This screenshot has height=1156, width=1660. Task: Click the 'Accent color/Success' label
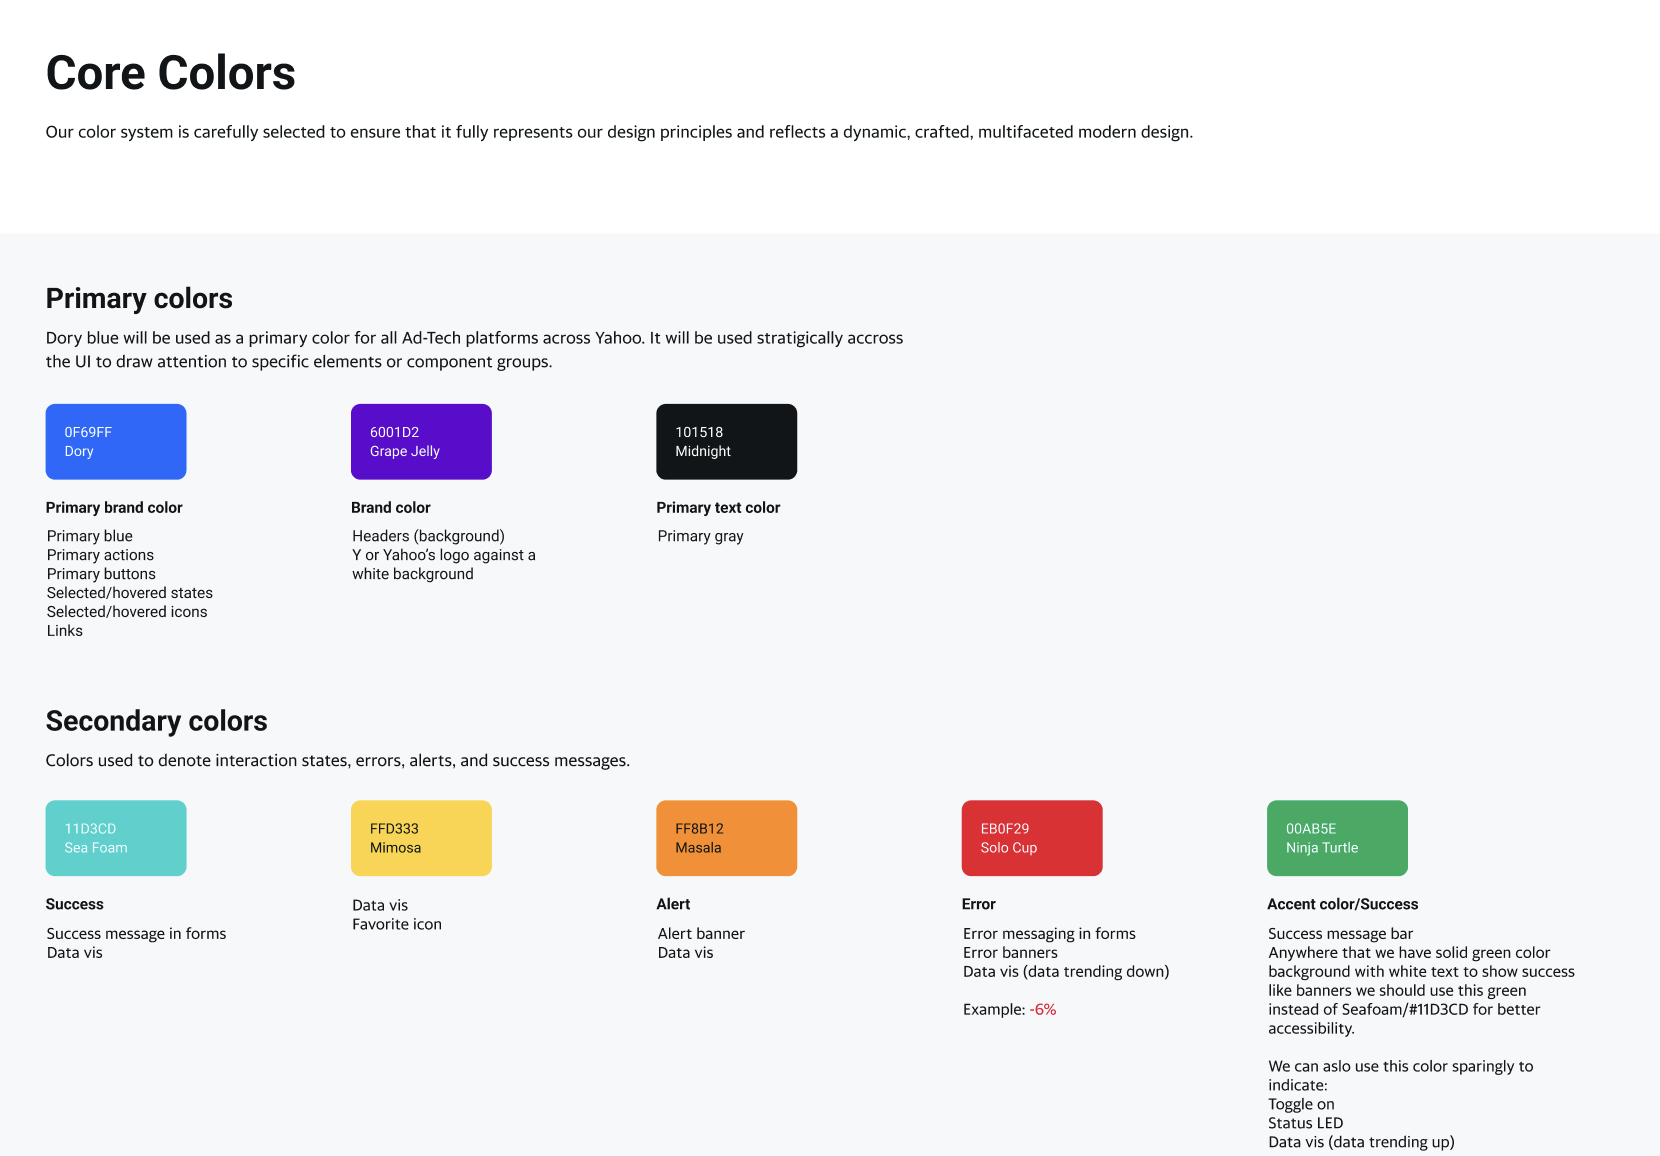pyautogui.click(x=1342, y=904)
